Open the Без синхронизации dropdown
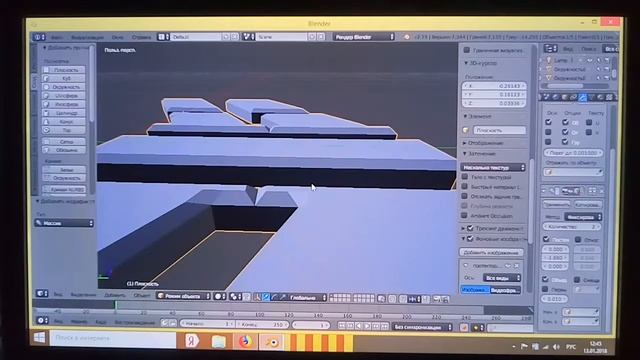 [422, 327]
